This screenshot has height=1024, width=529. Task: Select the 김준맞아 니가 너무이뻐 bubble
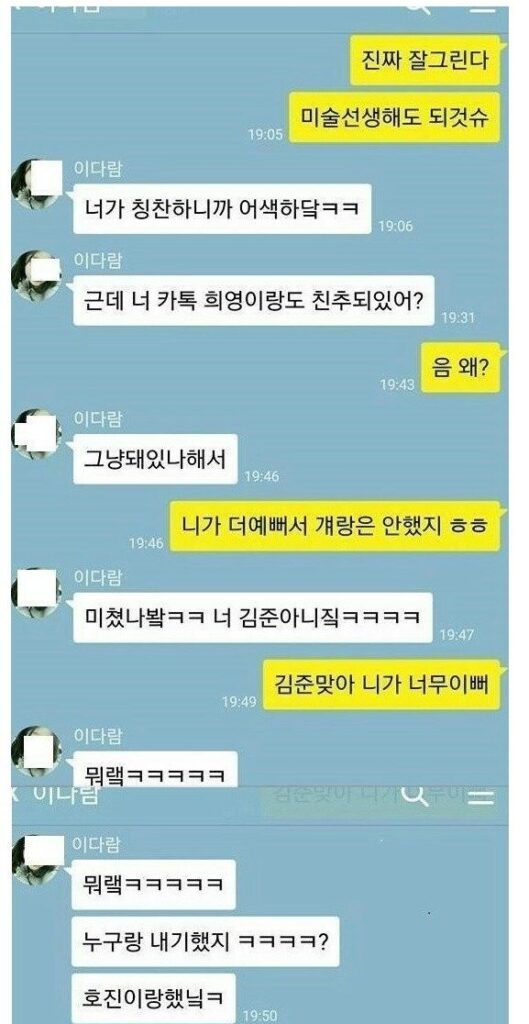coord(381,684)
